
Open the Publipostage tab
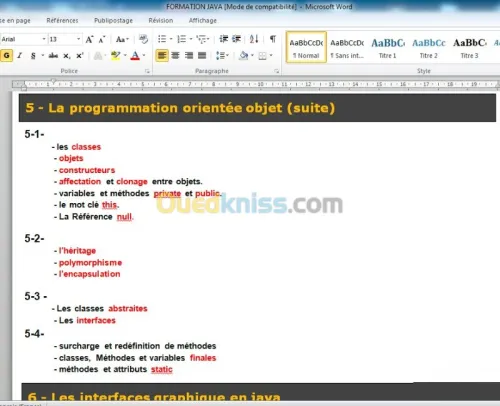[x=113, y=21]
